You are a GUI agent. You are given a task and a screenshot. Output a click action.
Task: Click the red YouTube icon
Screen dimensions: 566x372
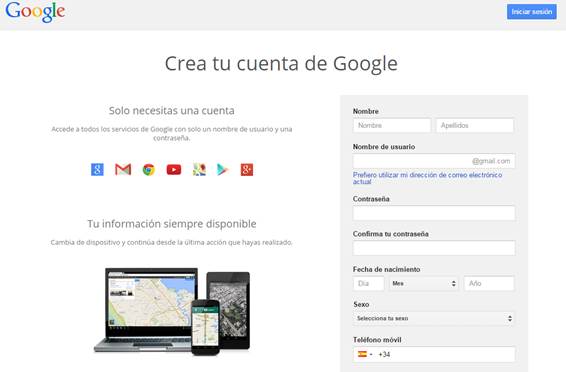pos(174,169)
